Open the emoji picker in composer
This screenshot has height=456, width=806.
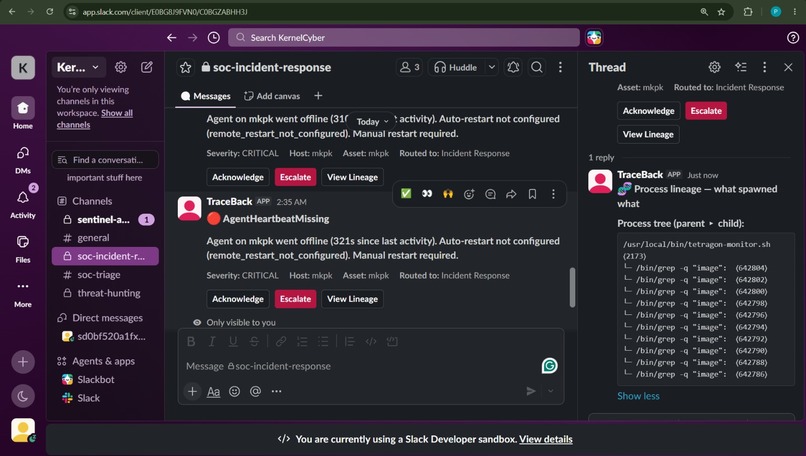point(234,392)
